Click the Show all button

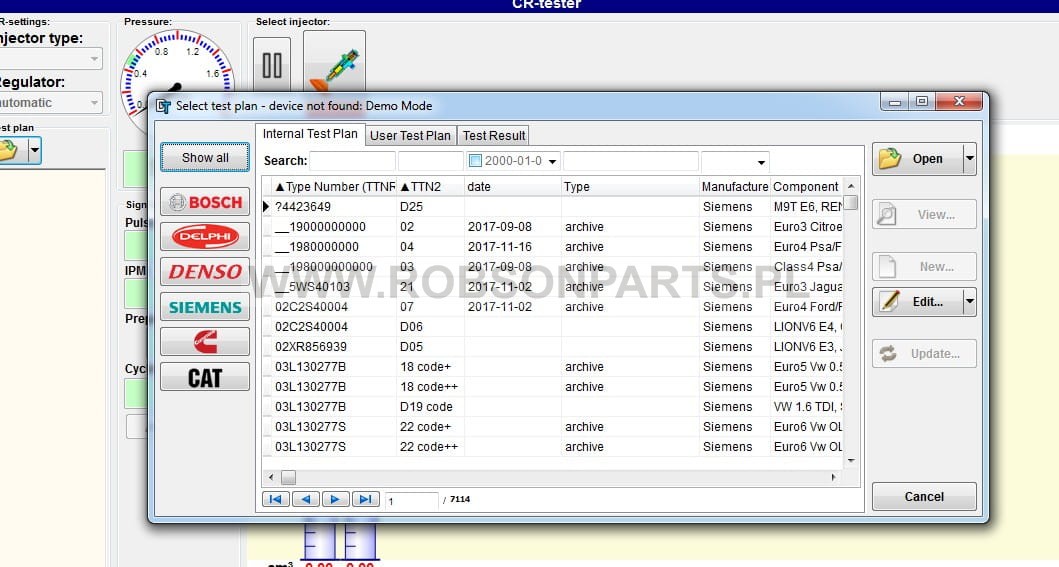pos(205,157)
